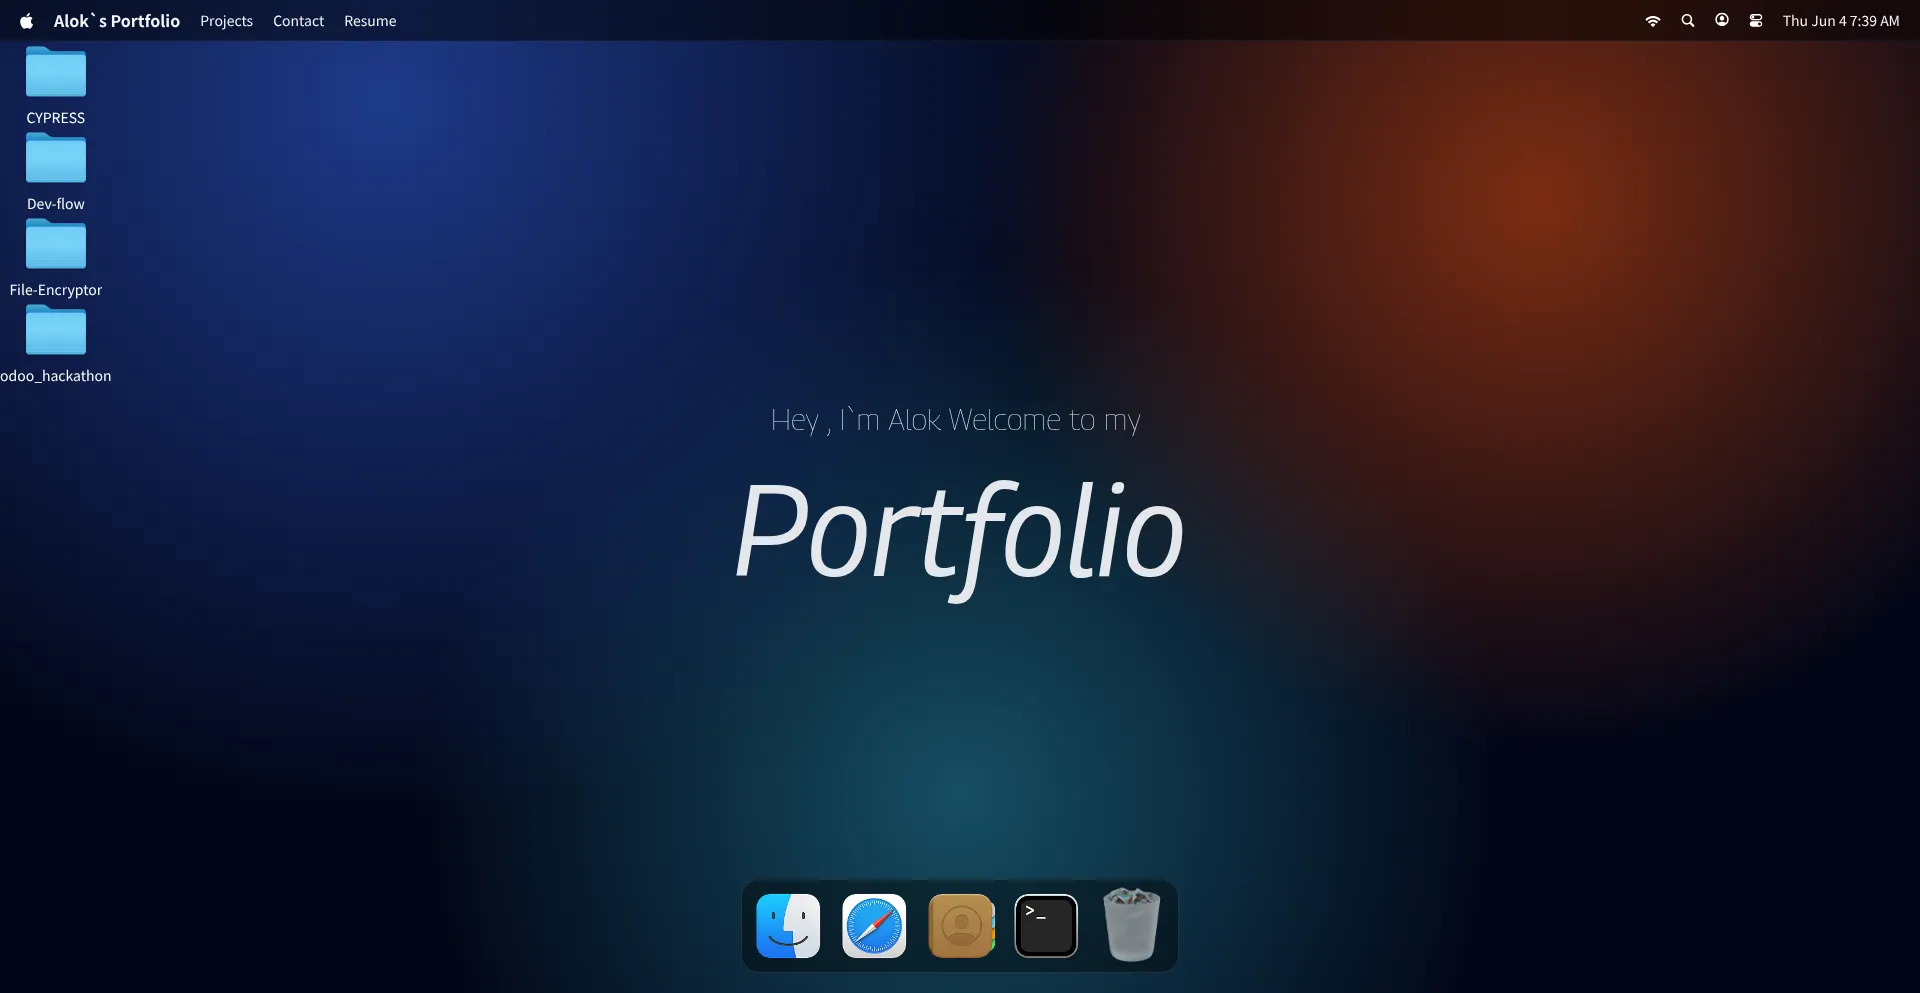Click the user account icon in menu bar
Viewport: 1920px width, 993px height.
1722,20
